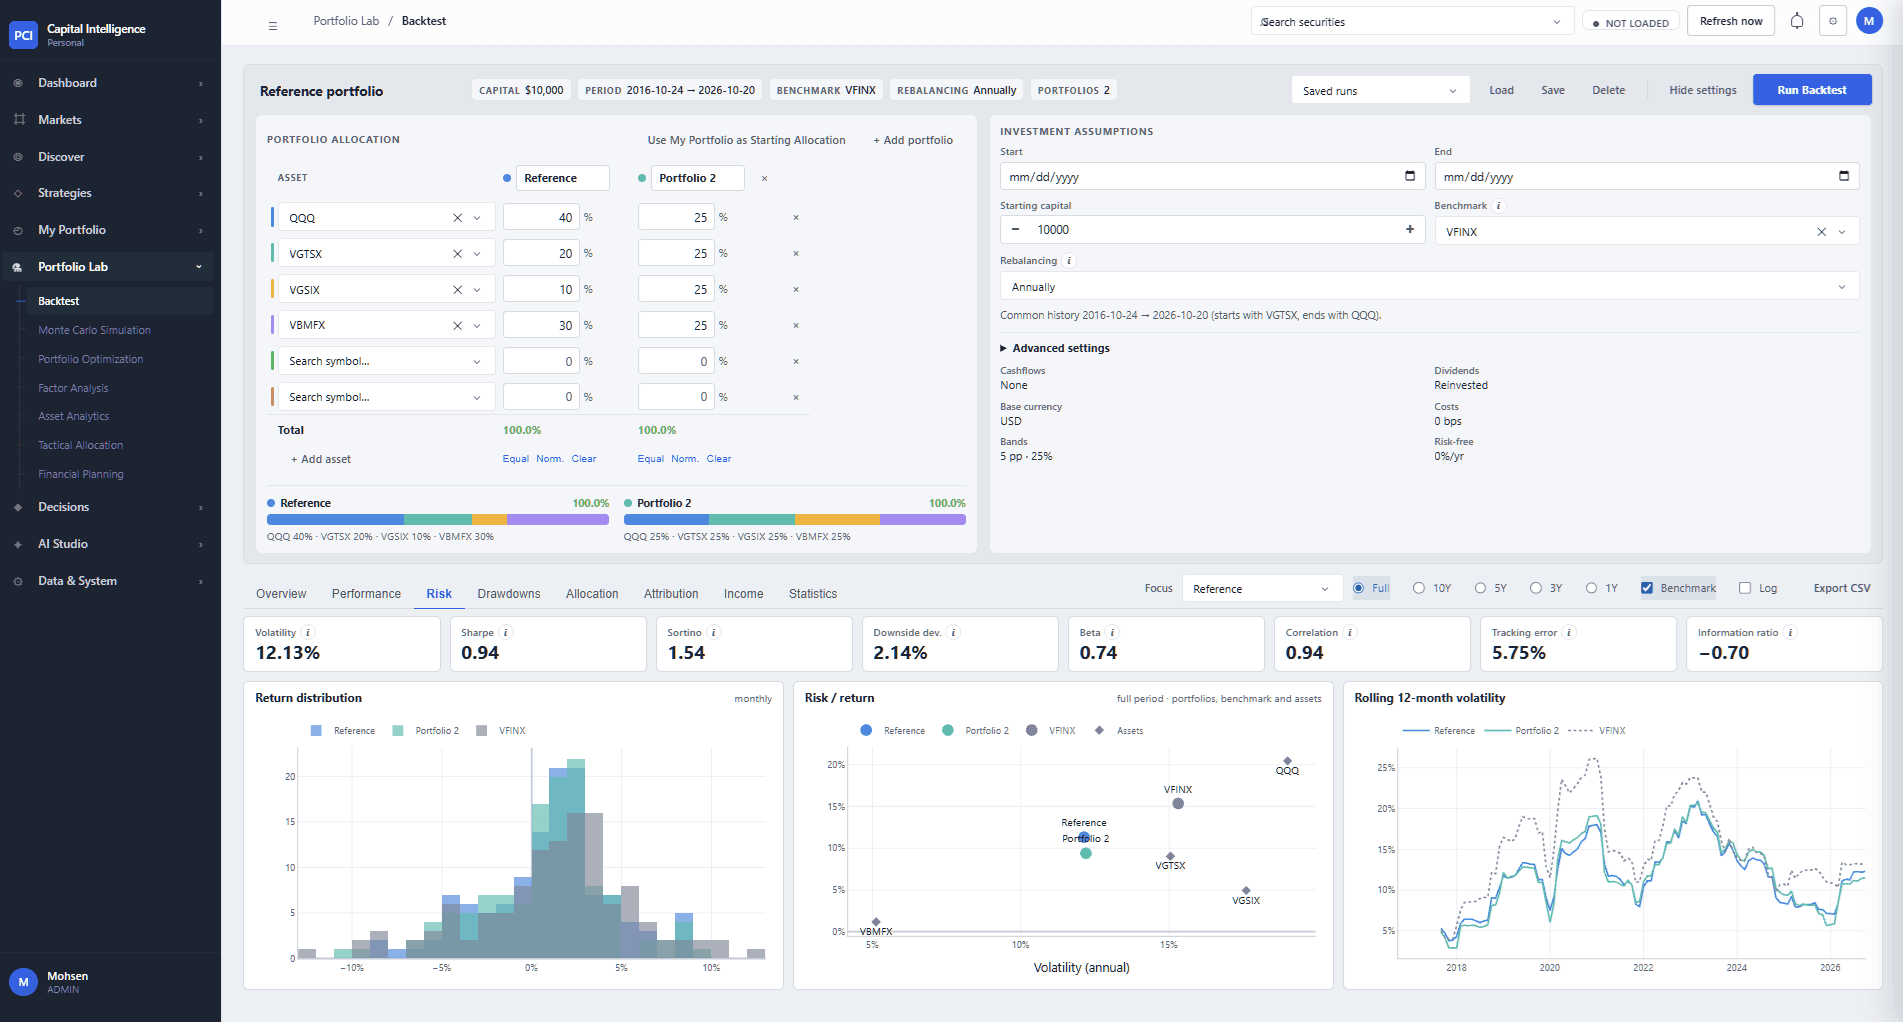Open the Saved runs dropdown
1903x1022 pixels.
click(x=1380, y=90)
